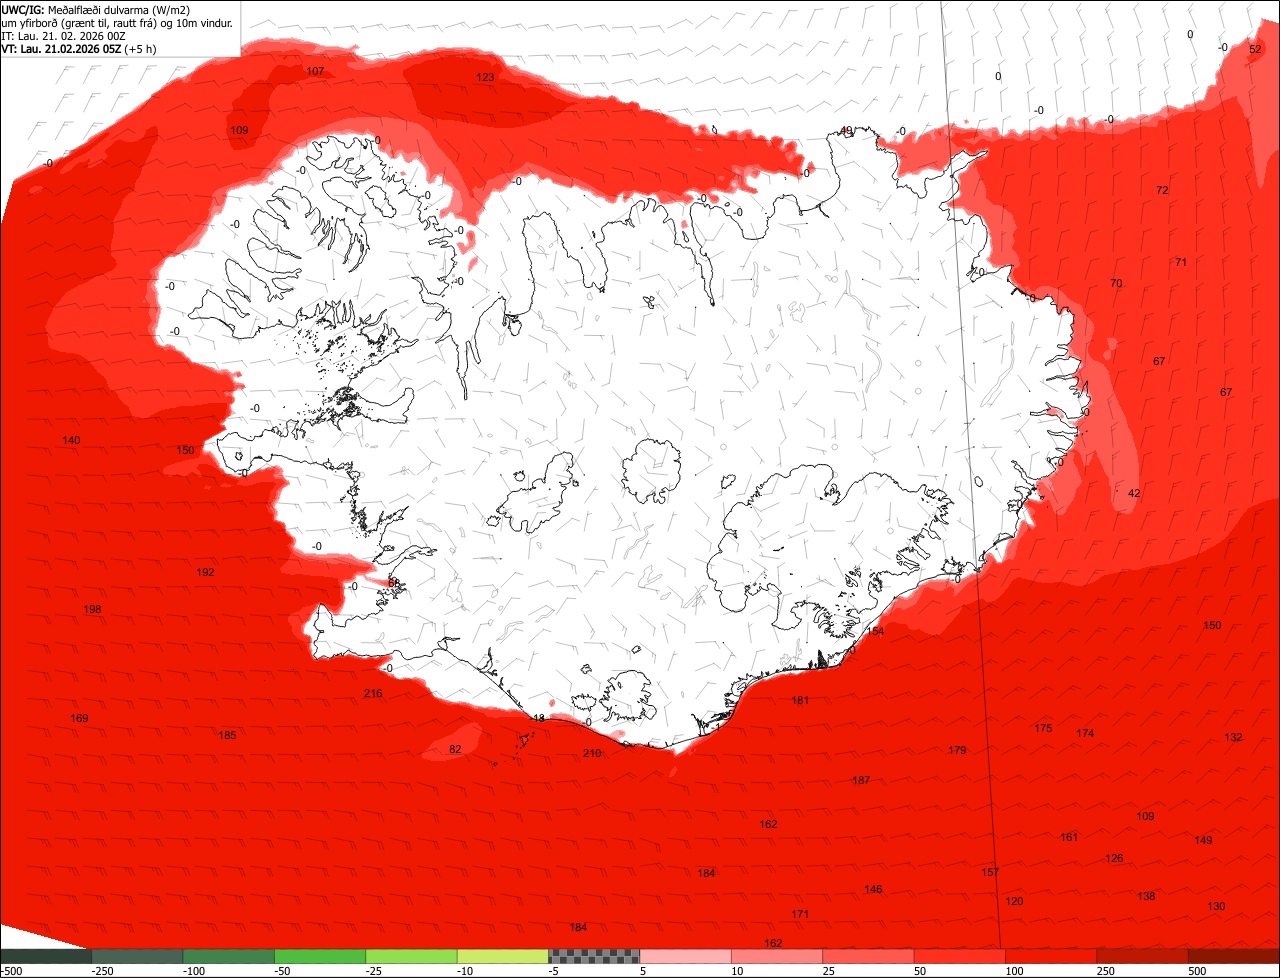Select the value 216 off the southwest coast
The height and width of the screenshot is (978, 1280).
pos(373,693)
